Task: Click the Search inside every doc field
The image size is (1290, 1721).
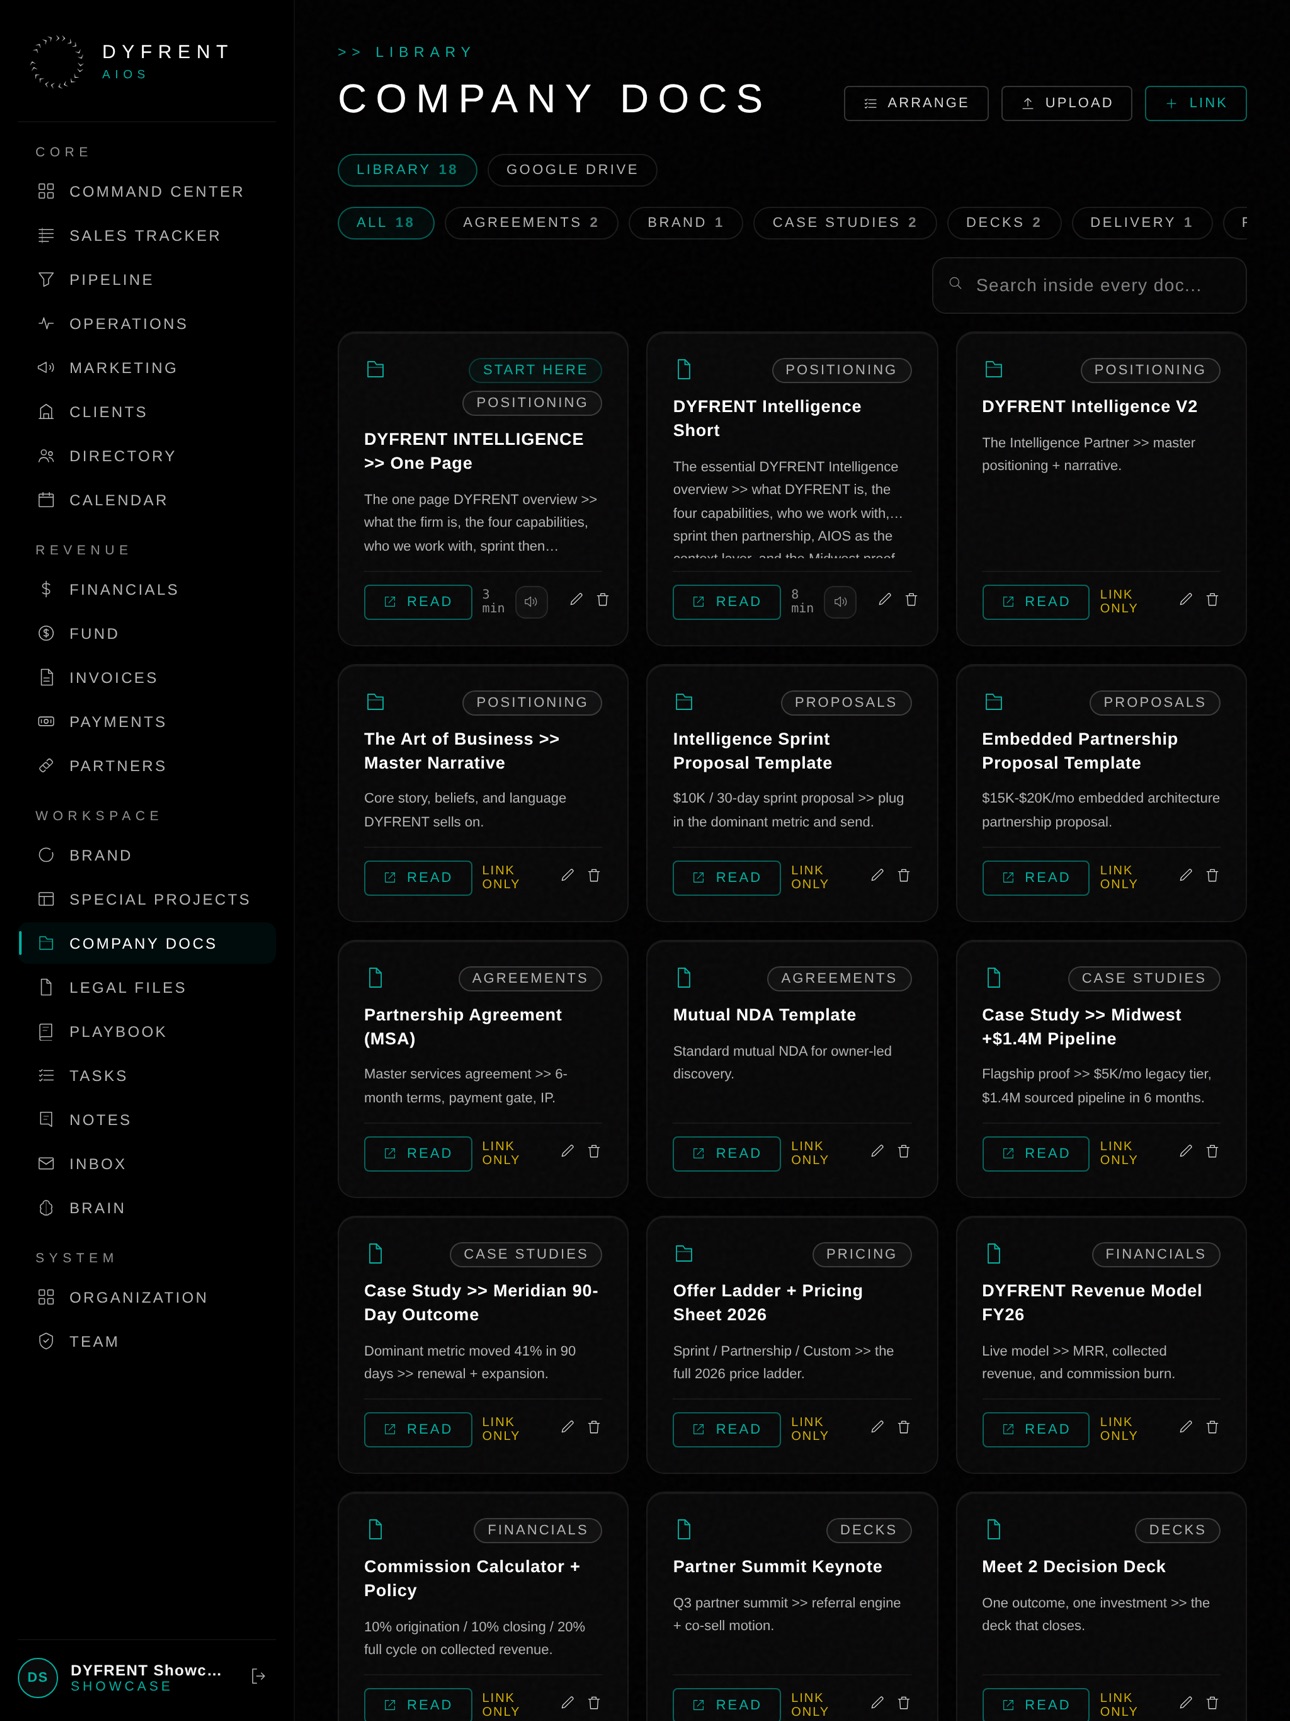Action: (x=1089, y=286)
